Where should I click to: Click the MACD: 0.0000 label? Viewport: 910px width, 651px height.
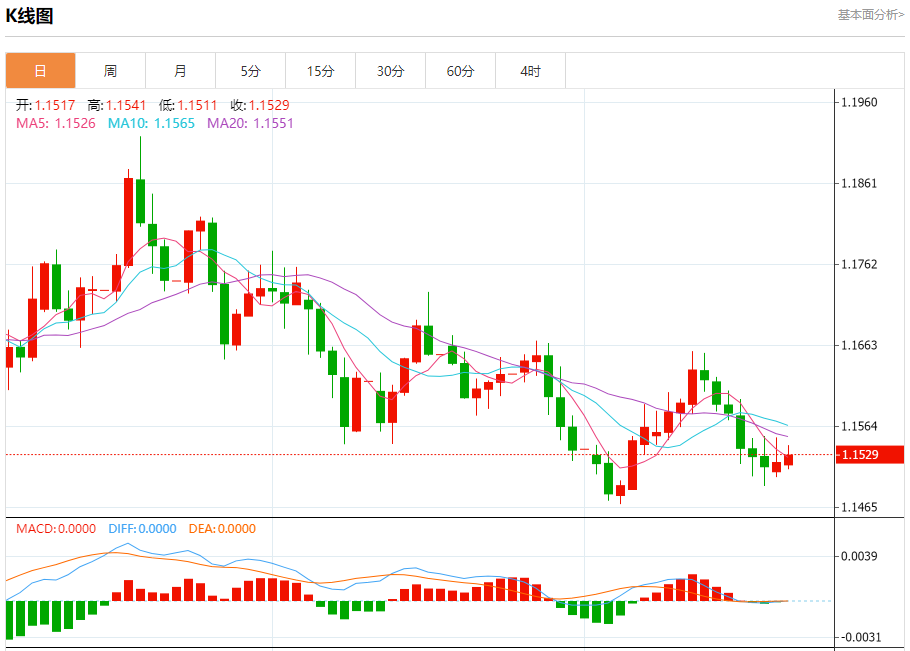(56, 529)
